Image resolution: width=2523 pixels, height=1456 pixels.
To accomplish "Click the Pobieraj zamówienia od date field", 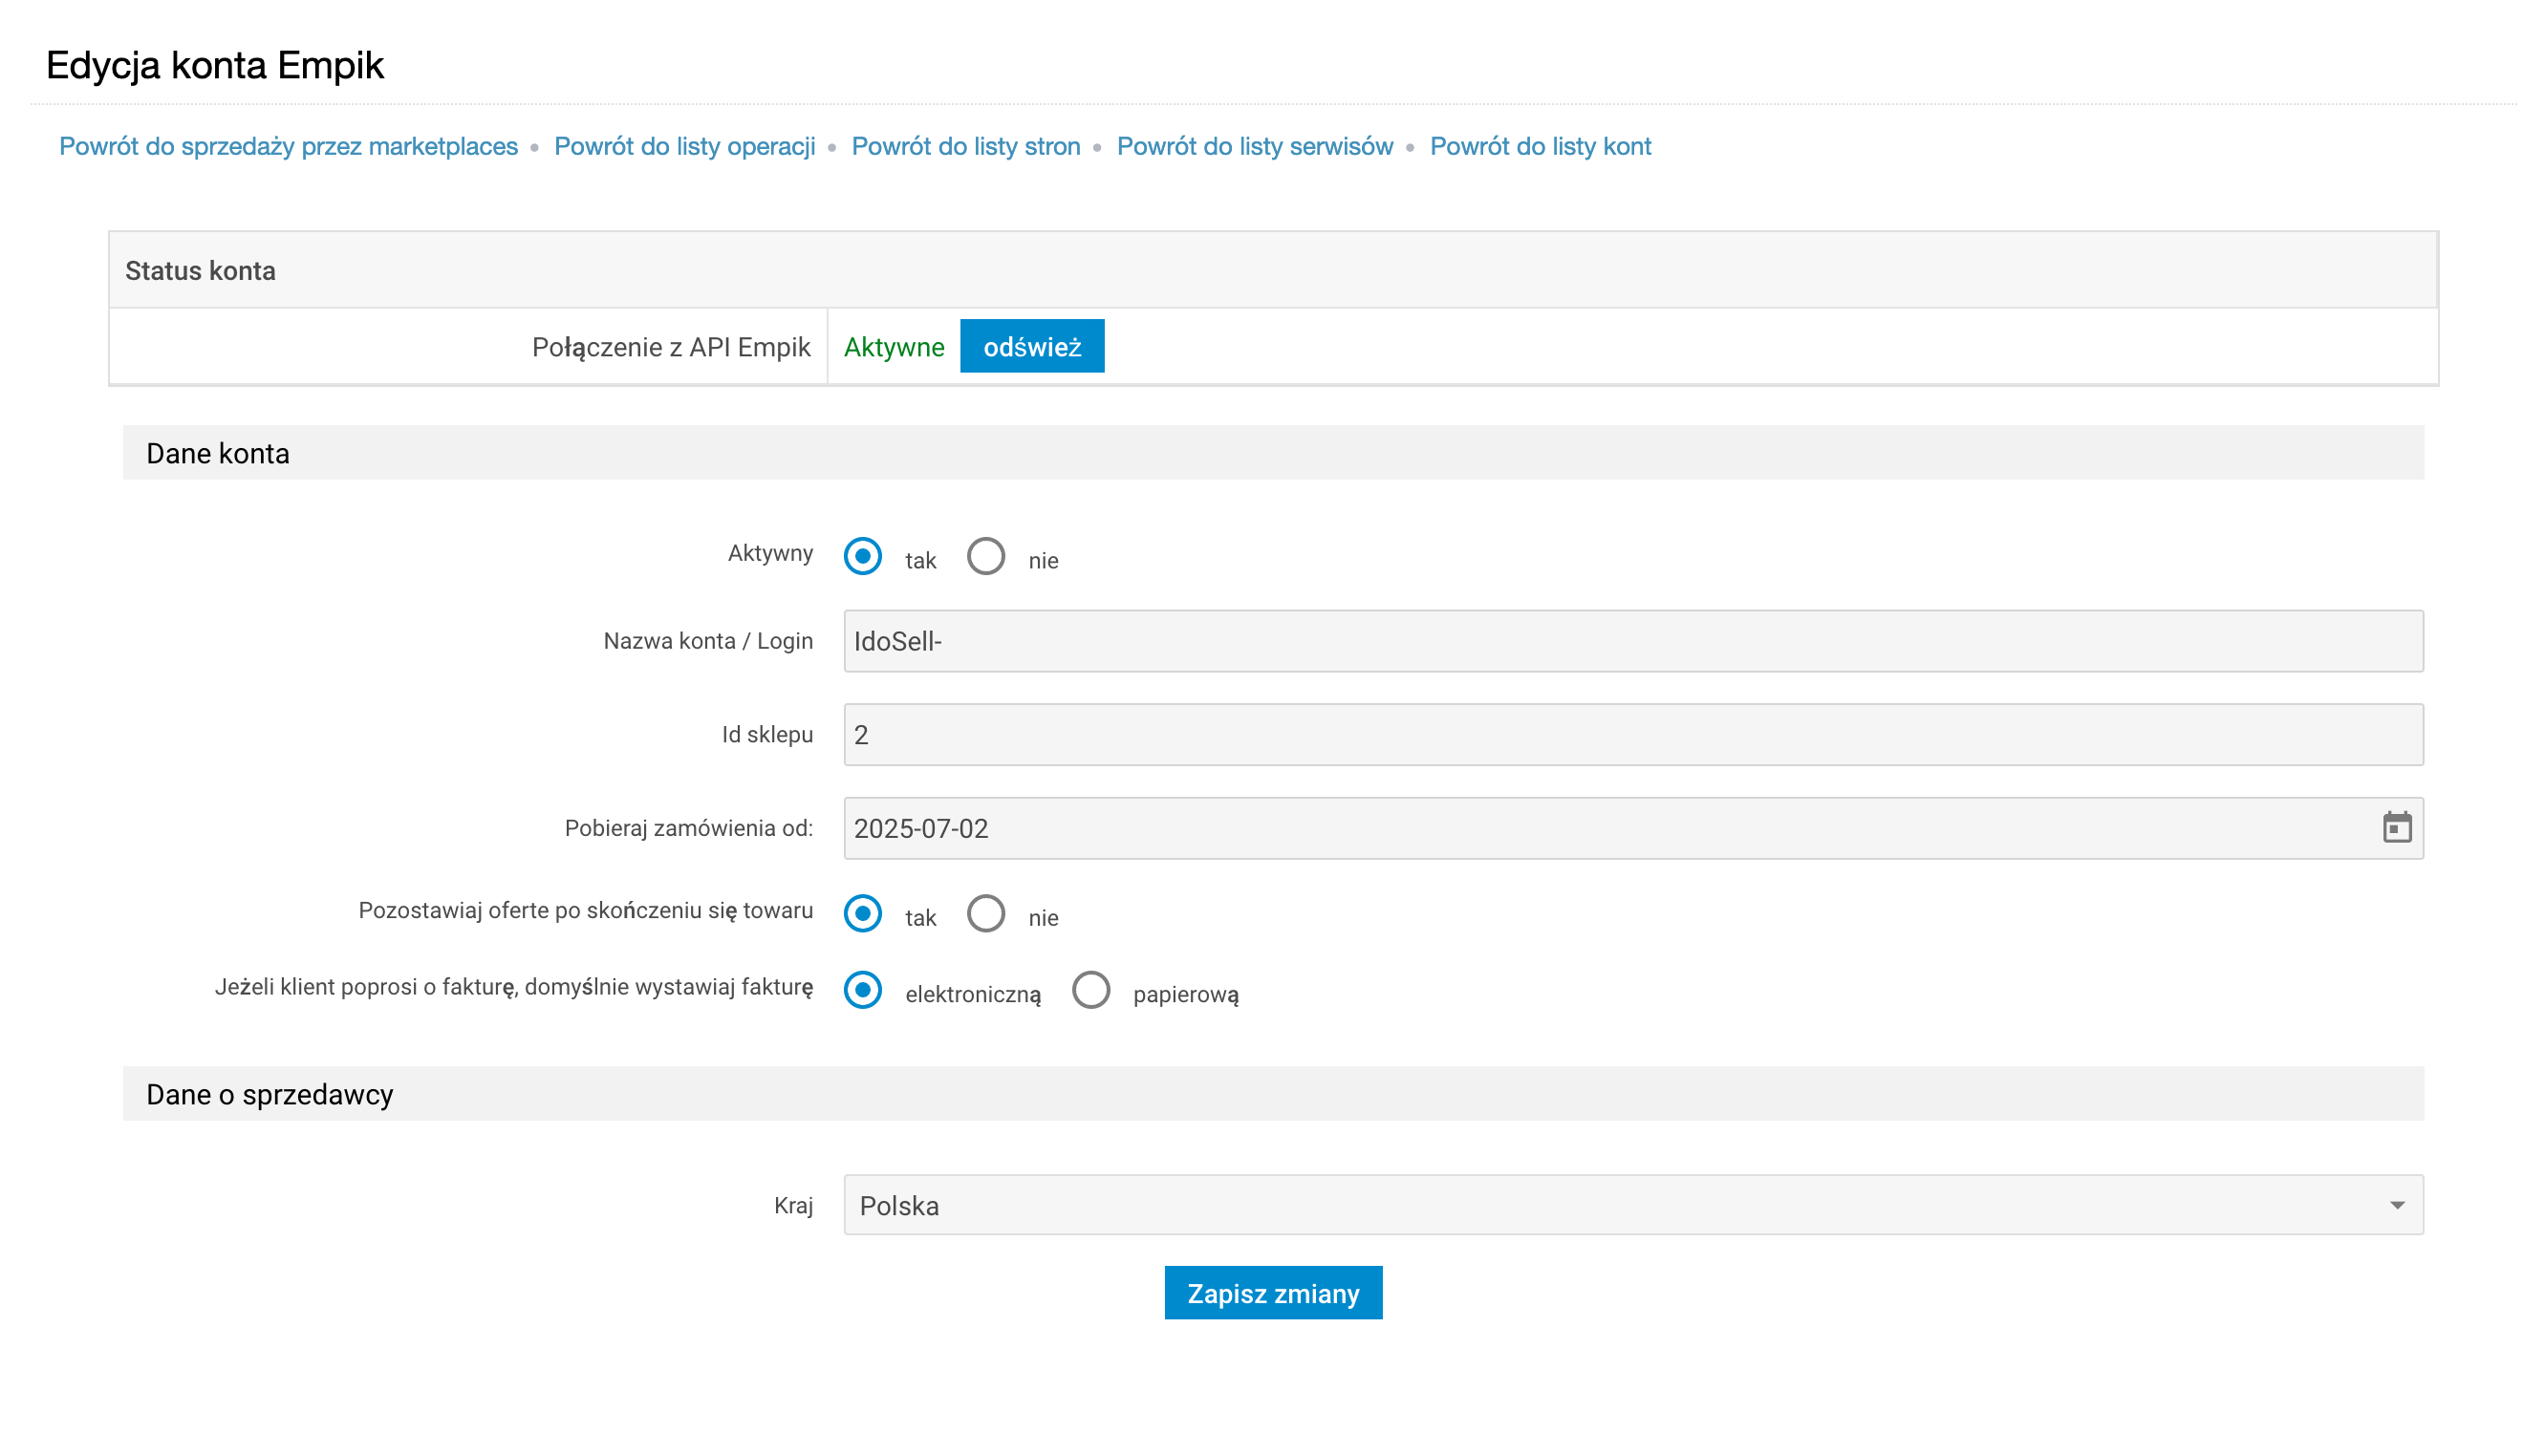I will [x=1632, y=828].
